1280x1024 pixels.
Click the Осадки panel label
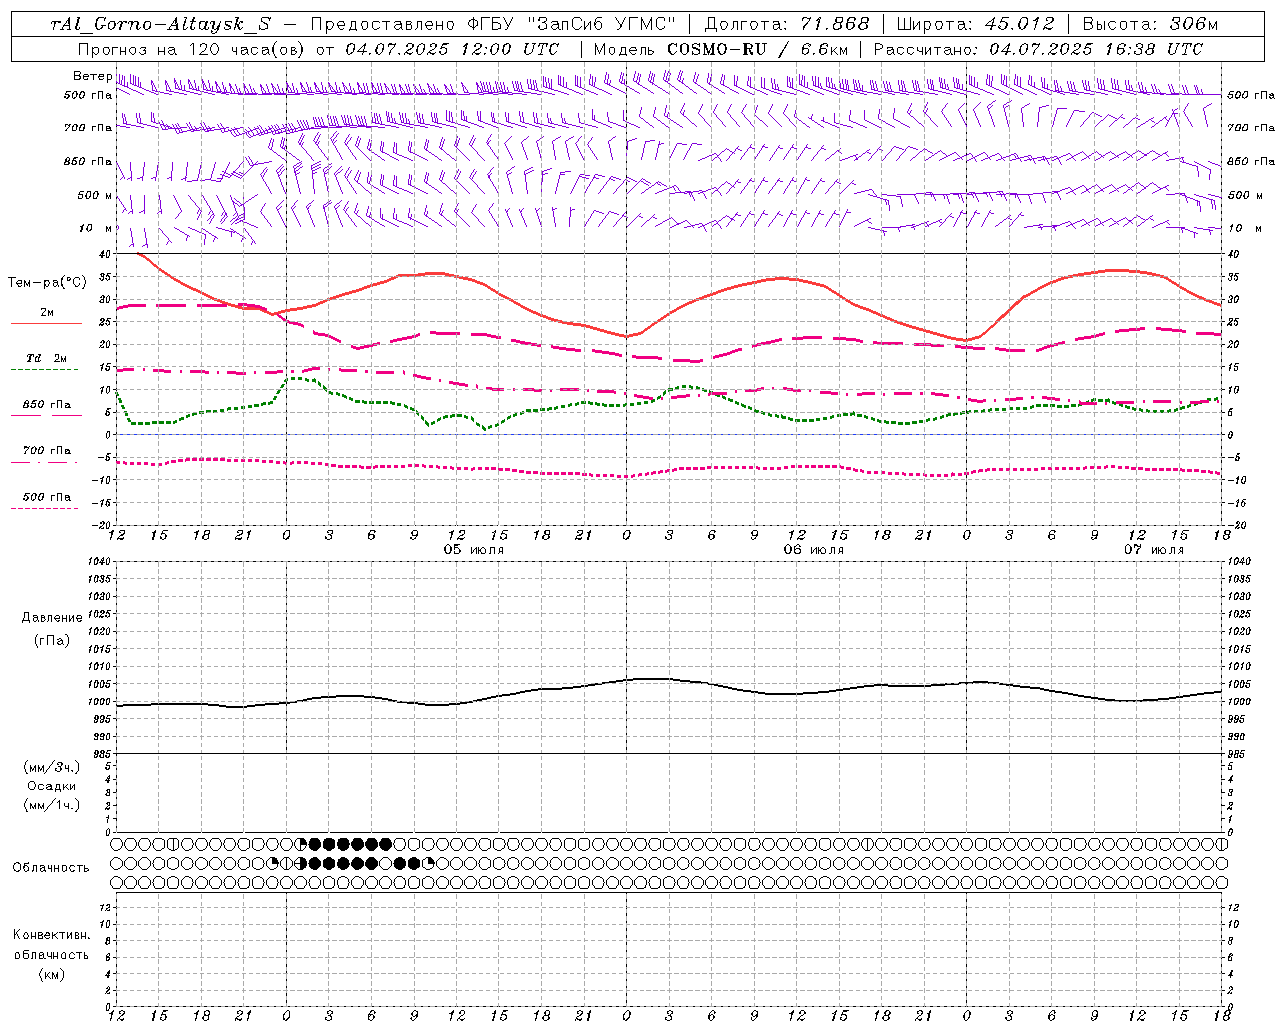(52, 786)
